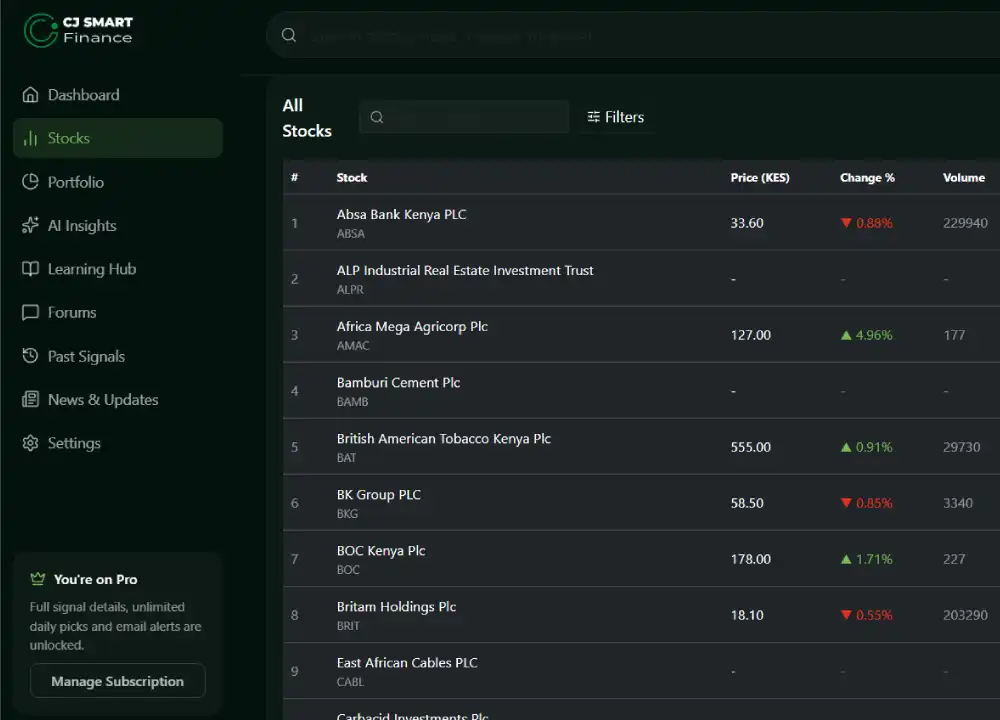Click the Portfolio pie-chart icon

pos(30,182)
